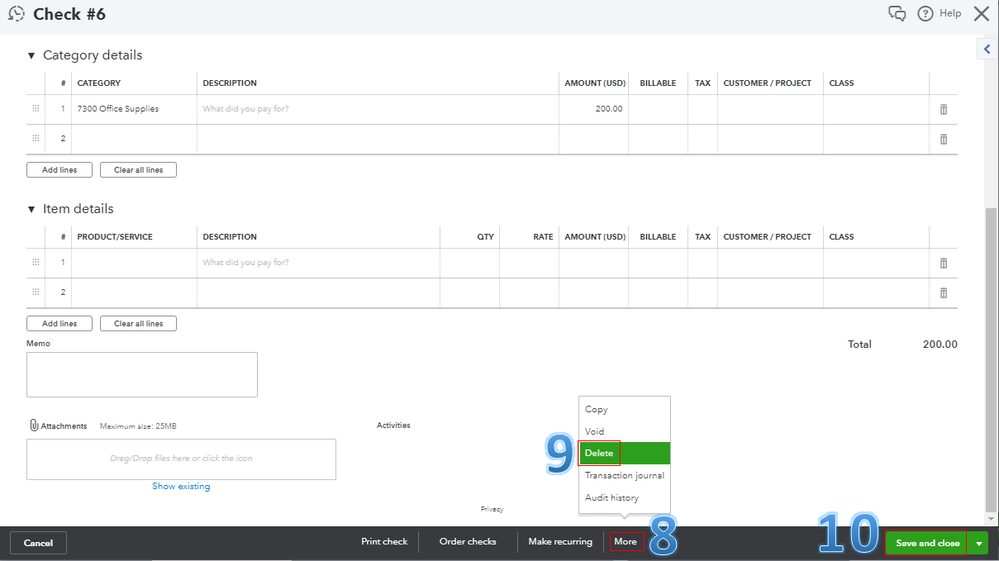
Task: Grab drag handle of item row 2
Action: pyautogui.click(x=36, y=292)
